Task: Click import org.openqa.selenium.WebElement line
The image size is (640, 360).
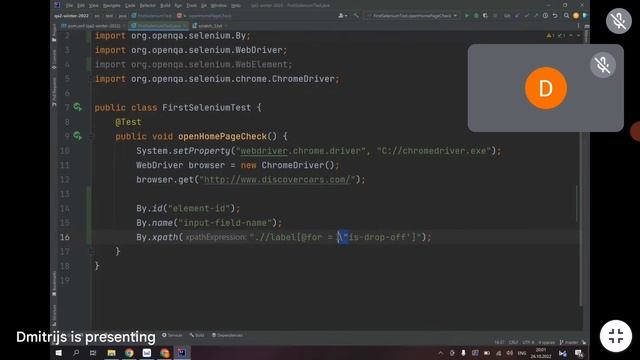Action: coord(193,64)
